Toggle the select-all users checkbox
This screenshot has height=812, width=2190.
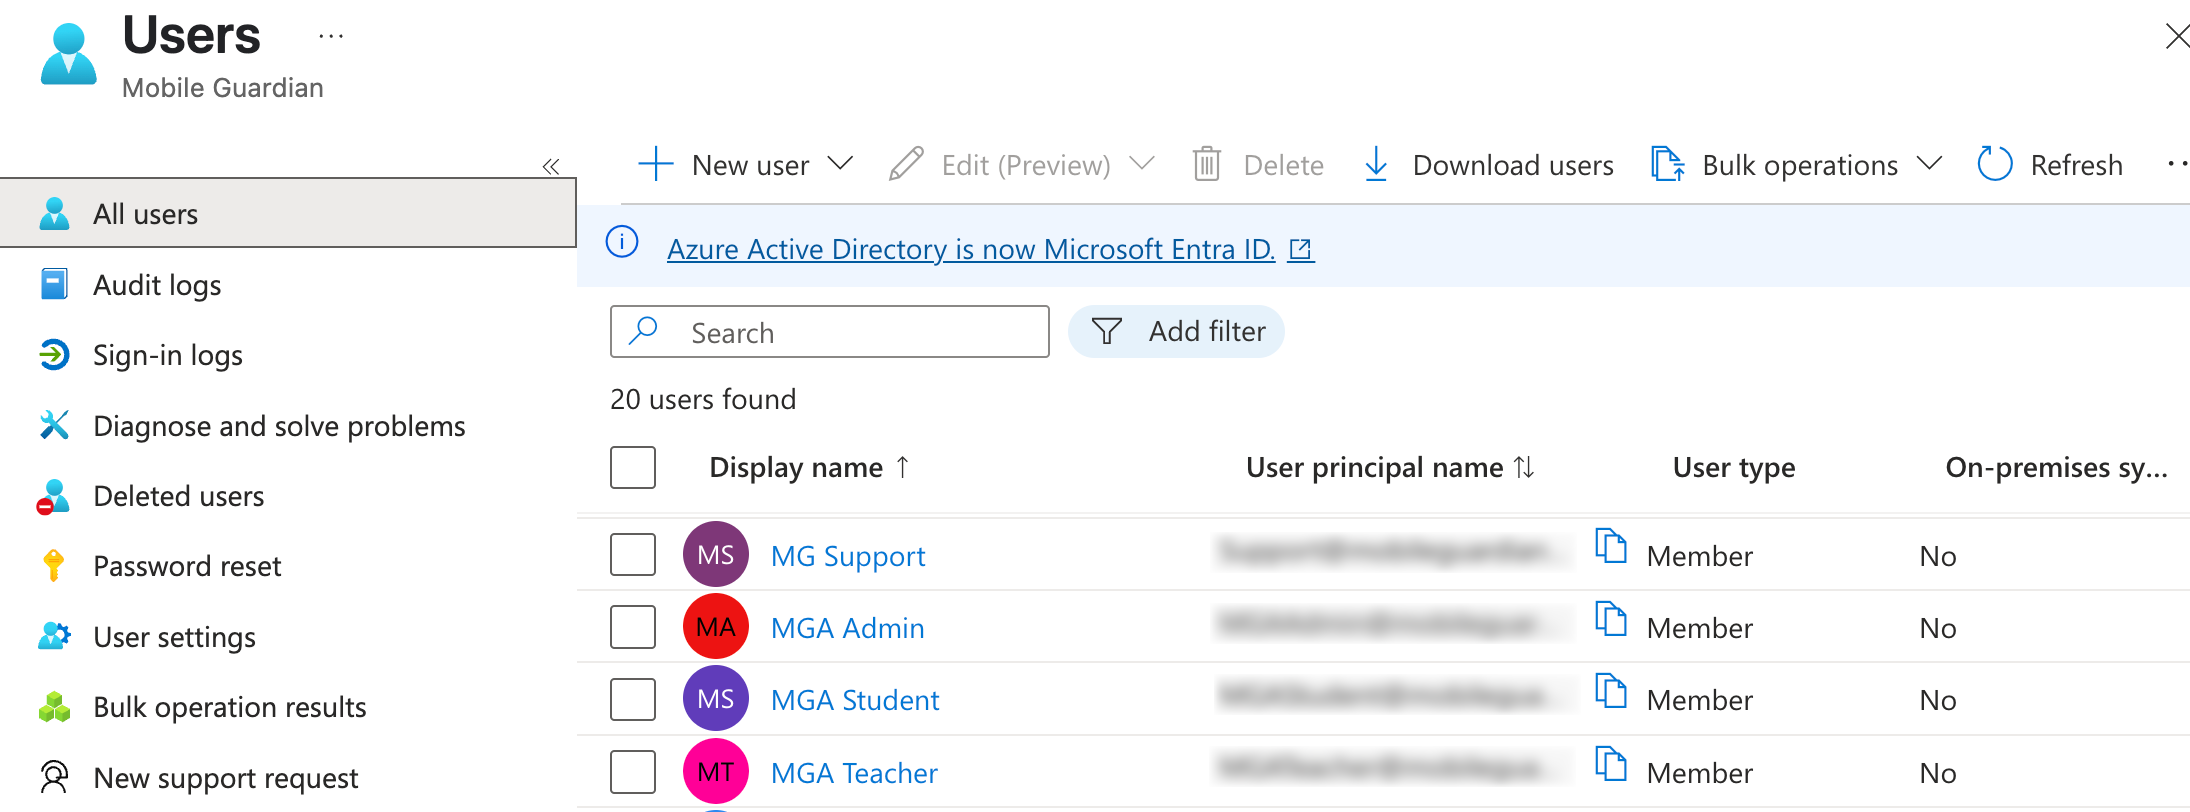[633, 467]
